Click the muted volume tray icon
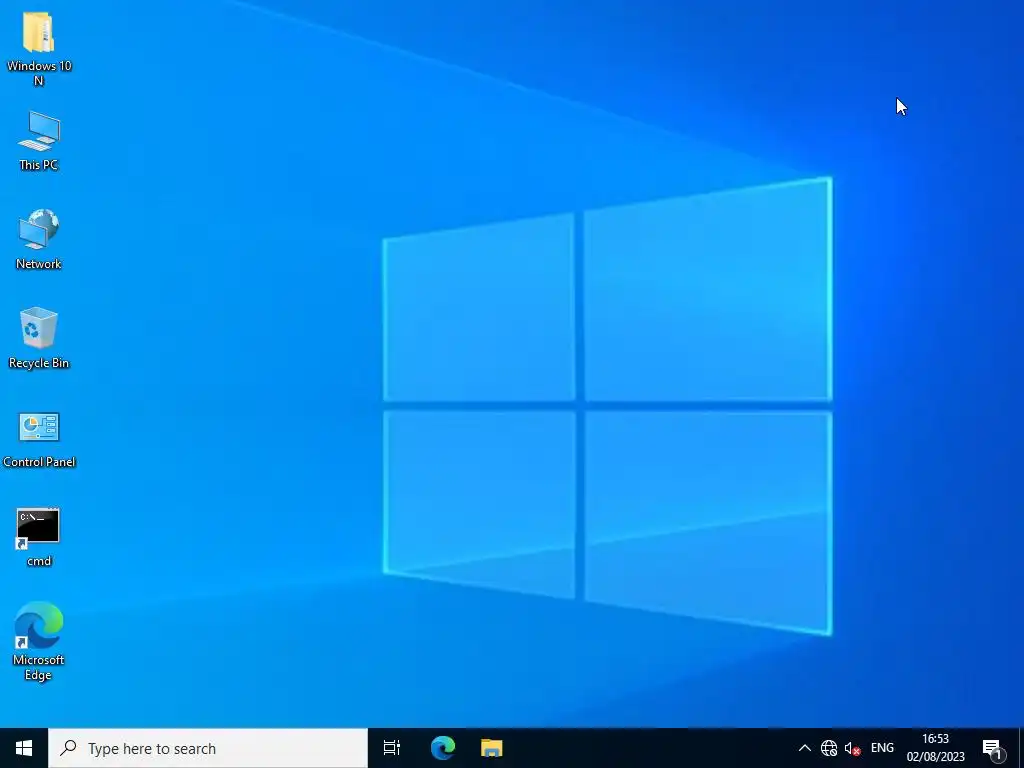The image size is (1024, 768). coord(852,748)
